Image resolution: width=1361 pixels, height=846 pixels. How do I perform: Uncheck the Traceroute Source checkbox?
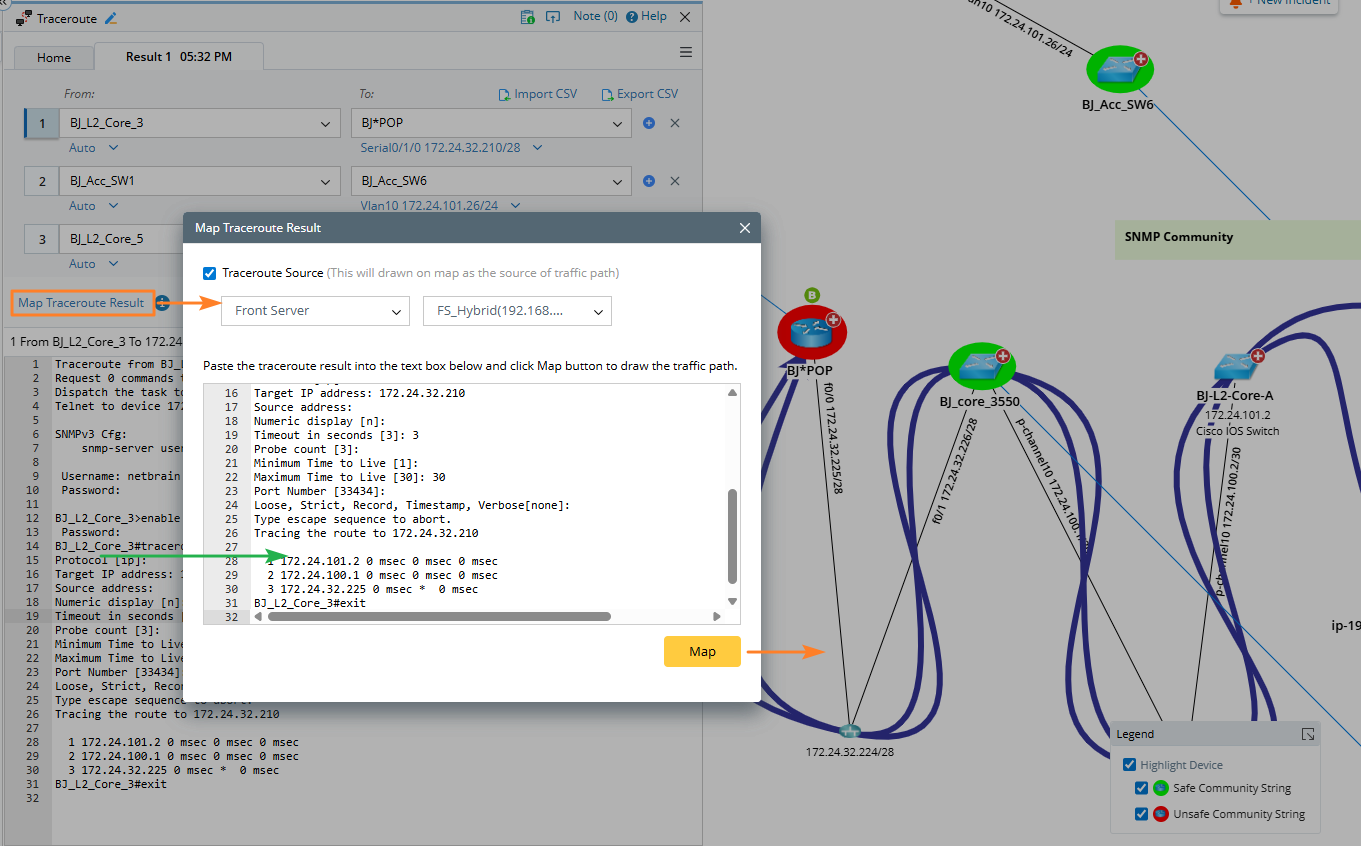pos(210,273)
